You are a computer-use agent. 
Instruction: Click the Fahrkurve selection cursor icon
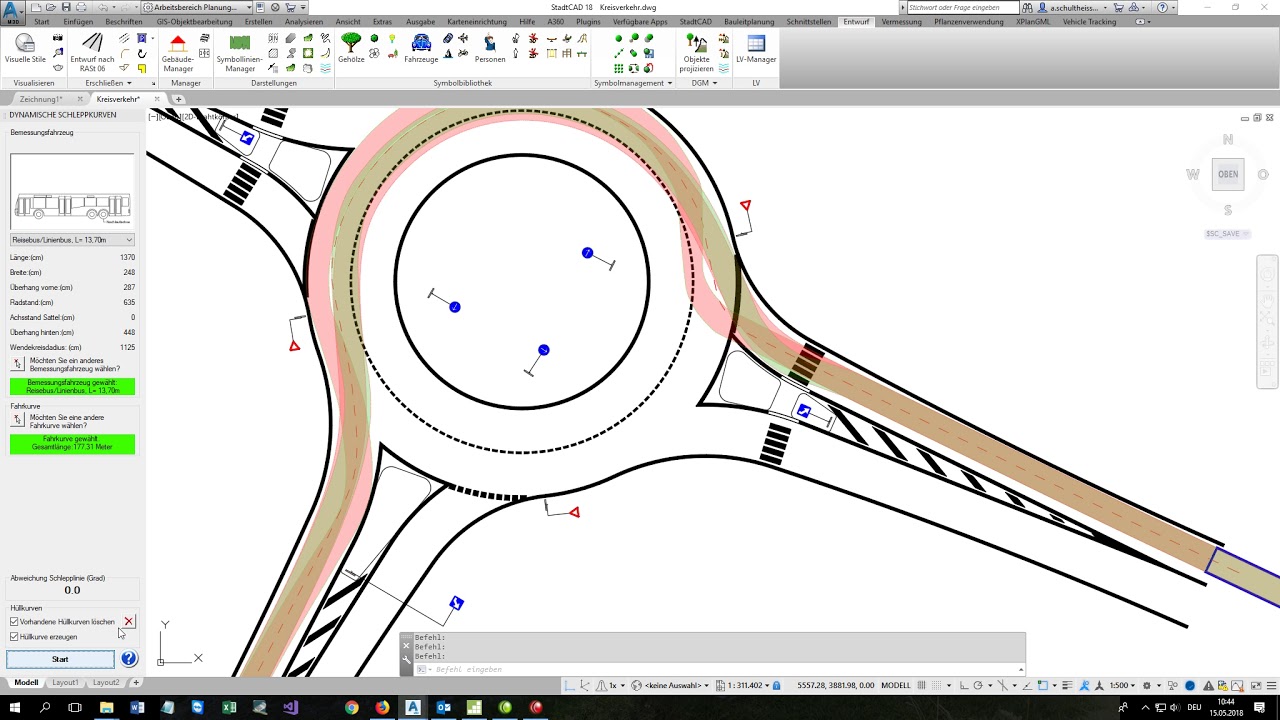(18, 421)
